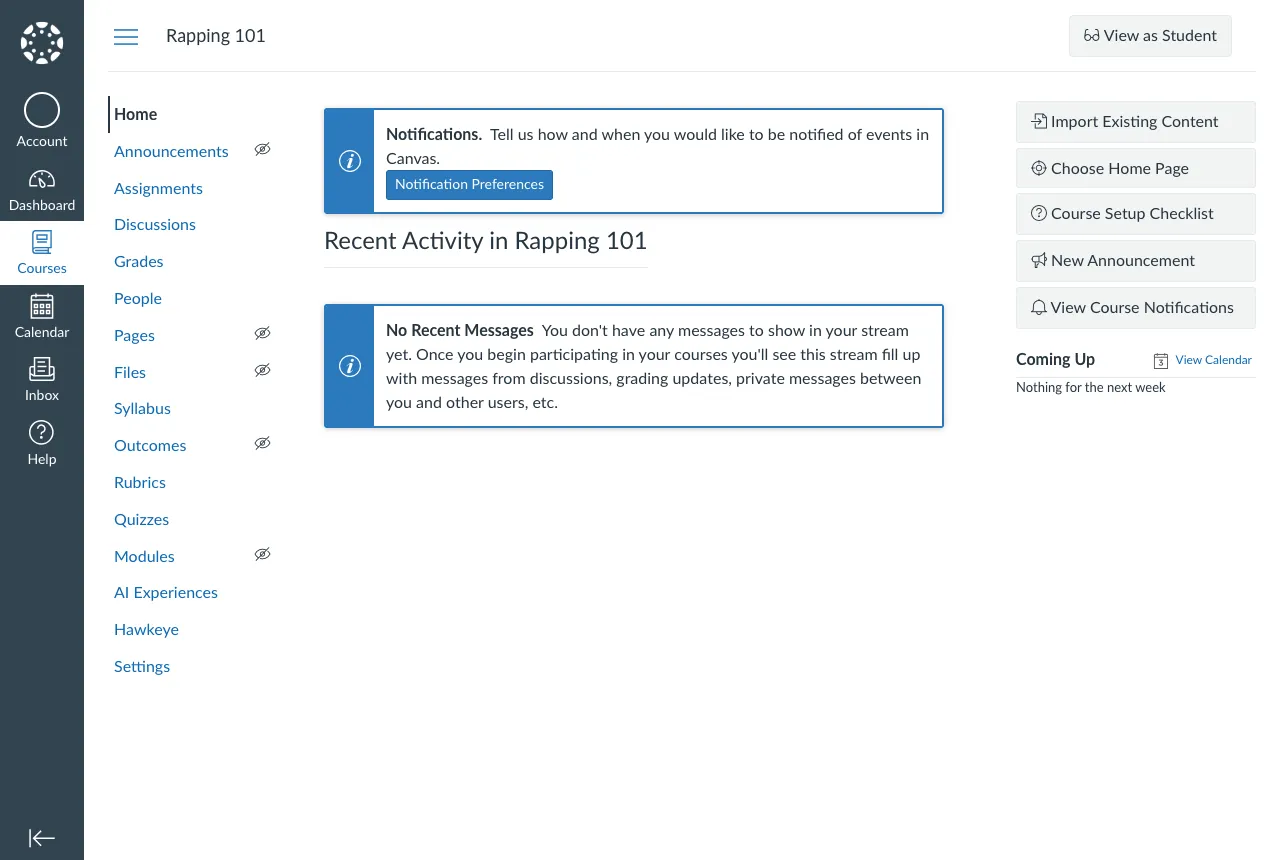Open Files in course navigation
This screenshot has width=1280, height=860.
(x=130, y=372)
